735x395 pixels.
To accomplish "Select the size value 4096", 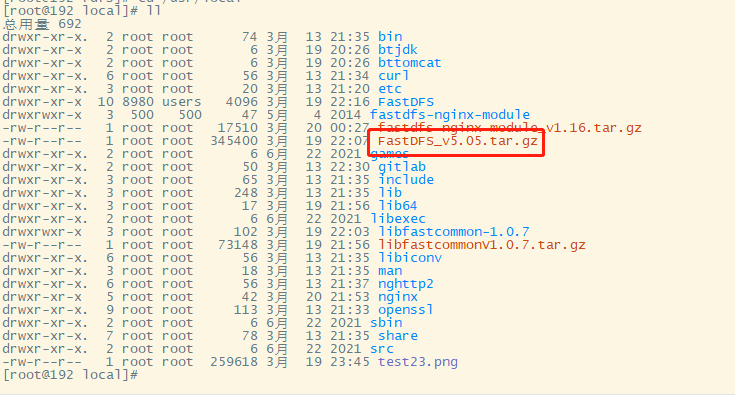I will [242, 102].
